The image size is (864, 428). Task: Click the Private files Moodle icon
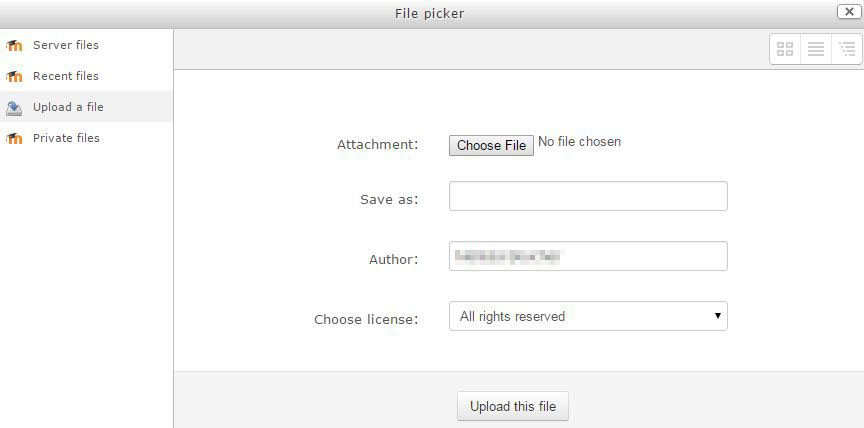(14, 138)
